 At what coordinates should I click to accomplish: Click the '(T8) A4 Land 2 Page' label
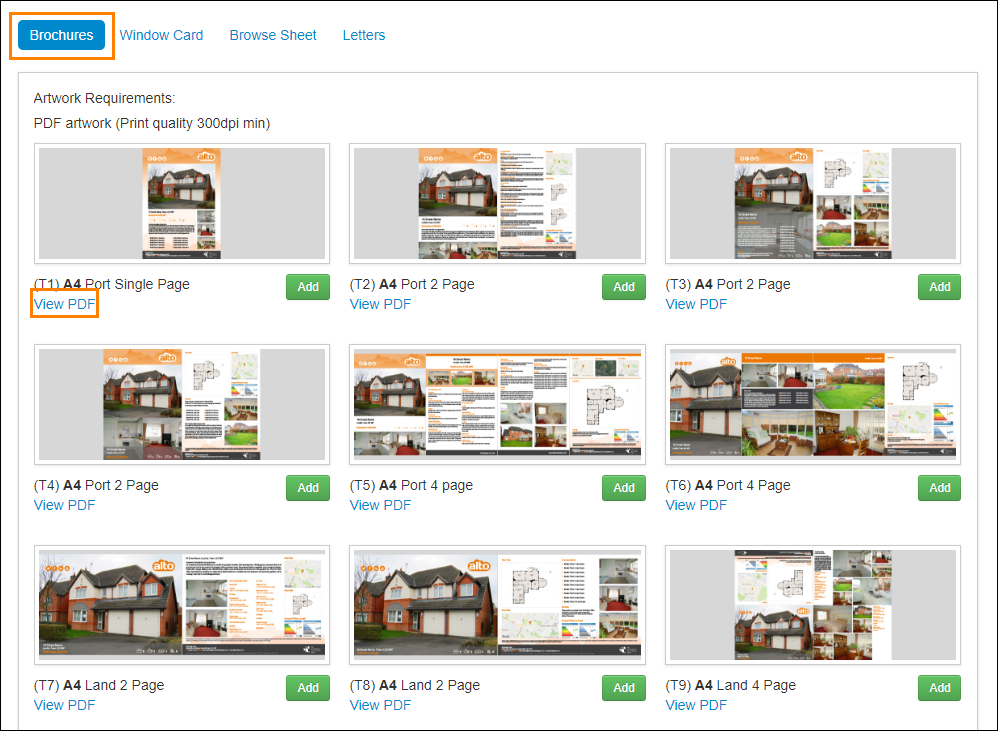pyautogui.click(x=414, y=685)
